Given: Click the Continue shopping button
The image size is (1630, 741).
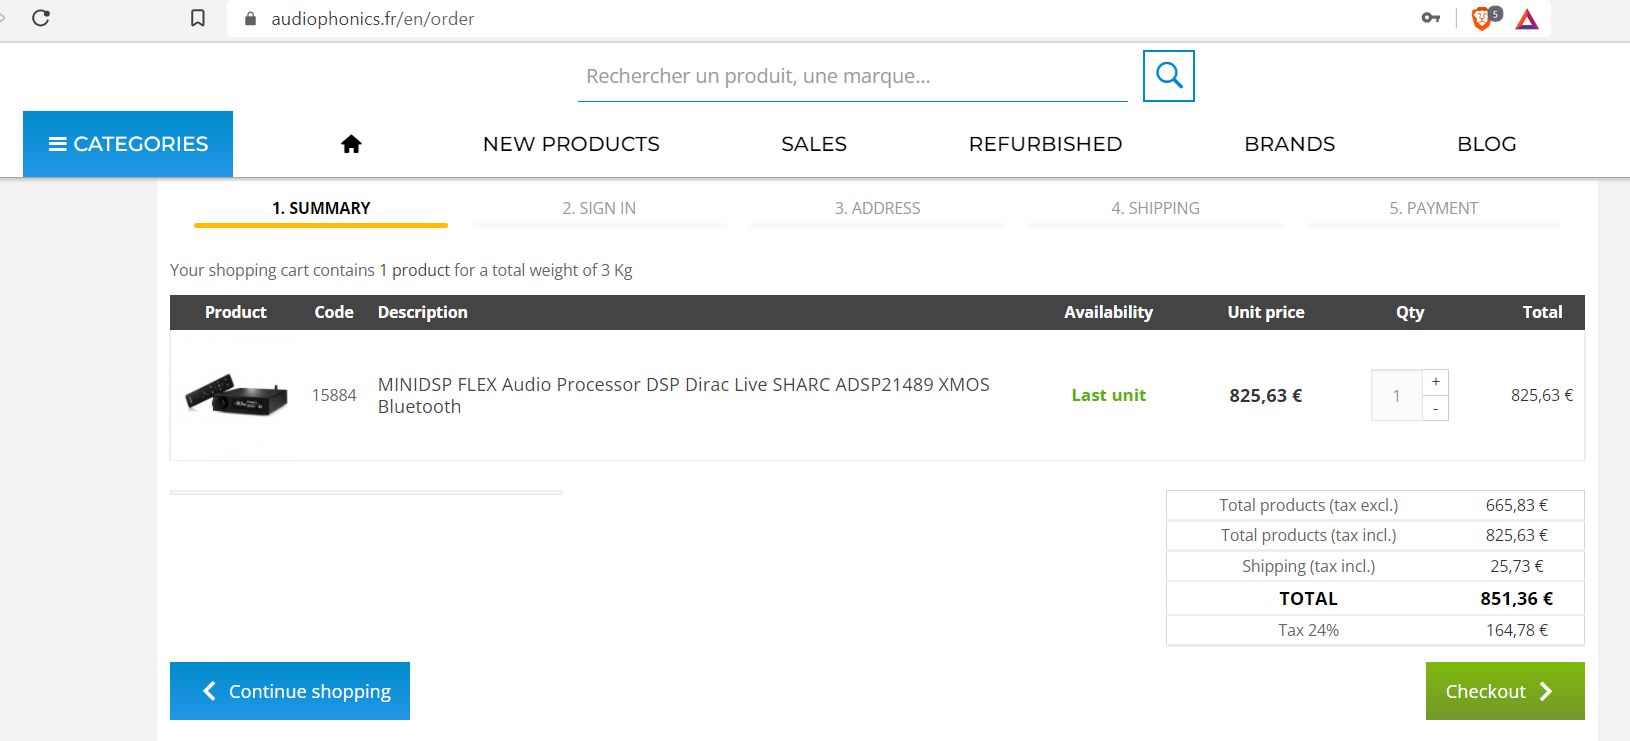Looking at the screenshot, I should pos(290,691).
